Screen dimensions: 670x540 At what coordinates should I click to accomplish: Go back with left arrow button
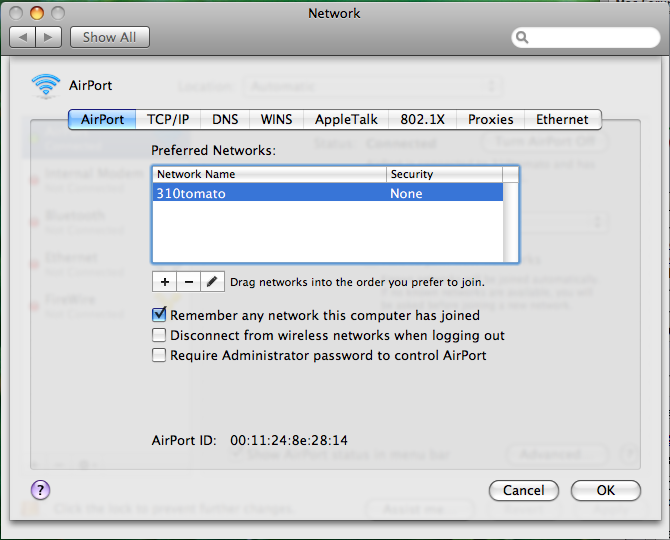(x=23, y=38)
